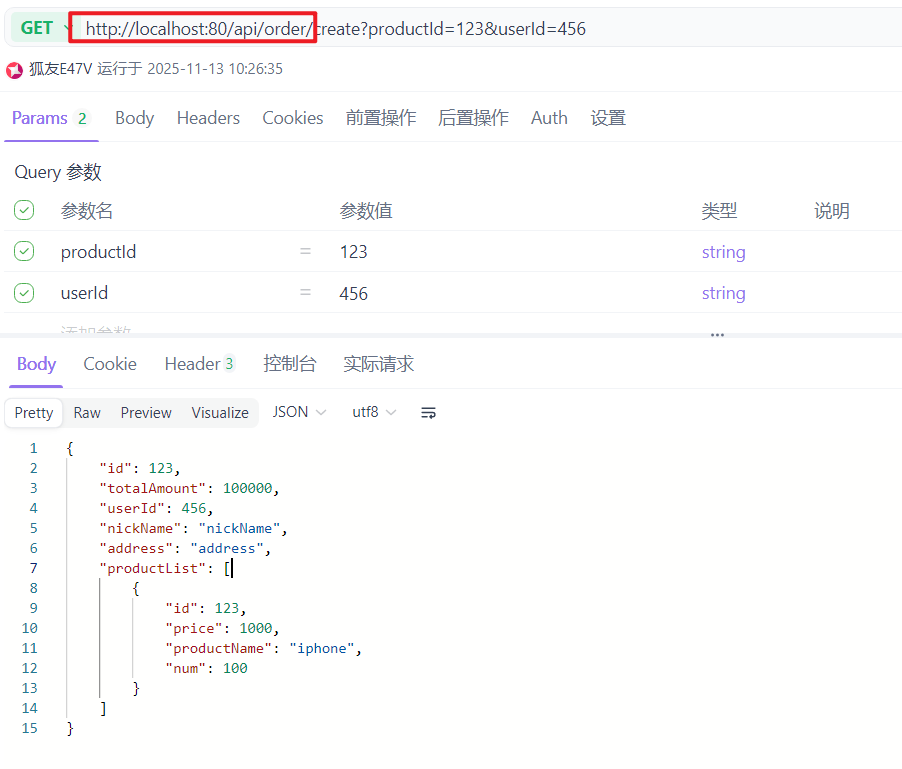Change the string type of productId

tap(724, 252)
